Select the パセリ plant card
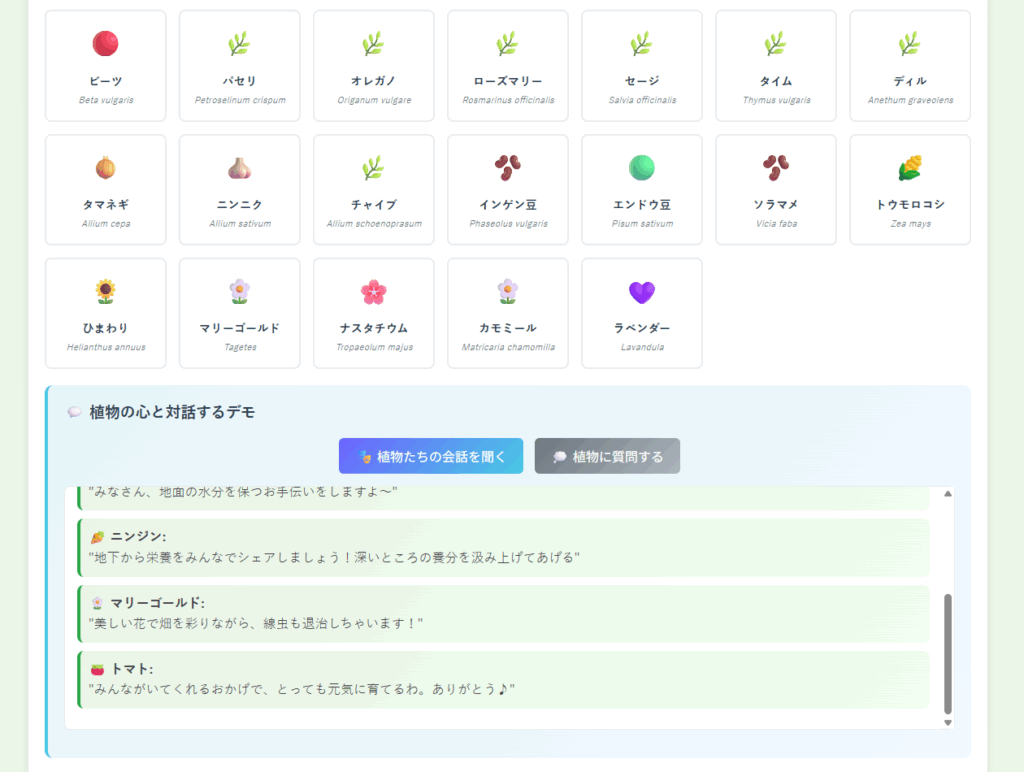1024x772 pixels. (239, 66)
